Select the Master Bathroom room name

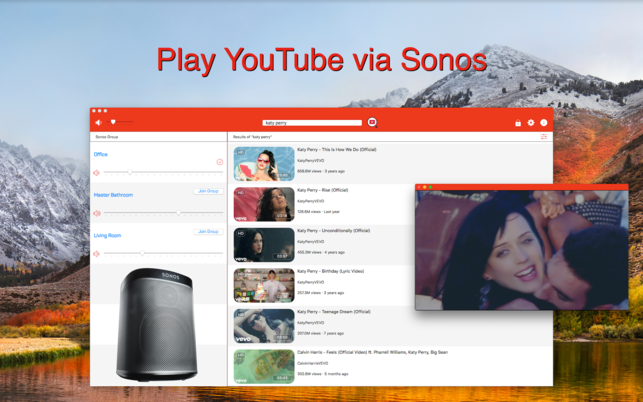113,195
